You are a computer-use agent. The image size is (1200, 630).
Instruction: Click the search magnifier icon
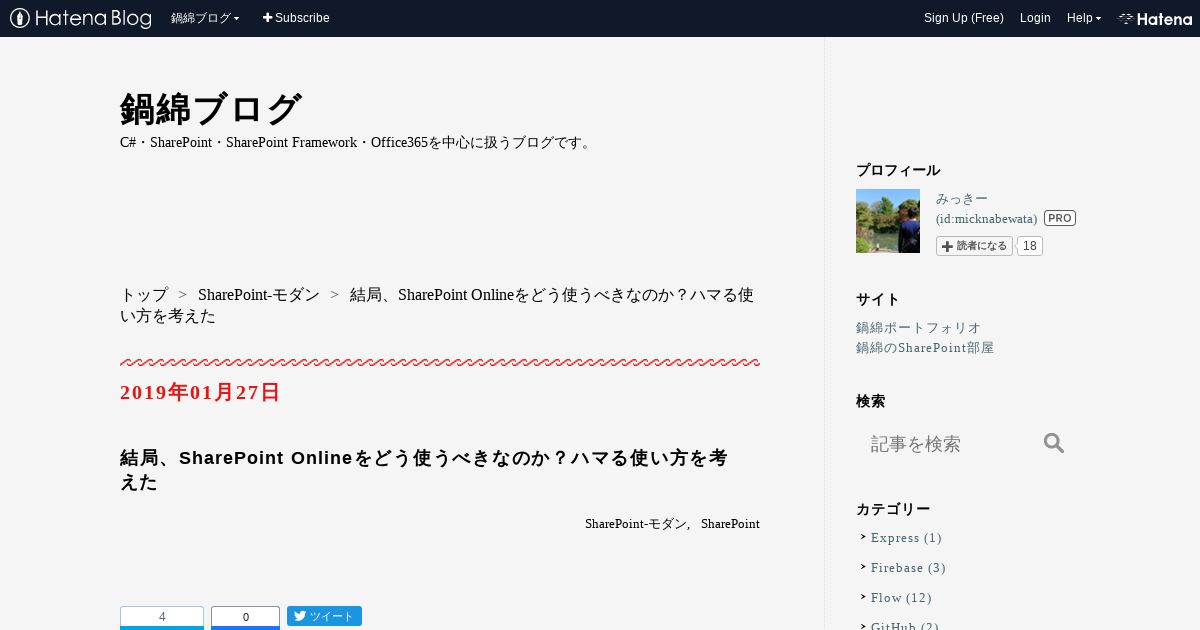point(1054,443)
